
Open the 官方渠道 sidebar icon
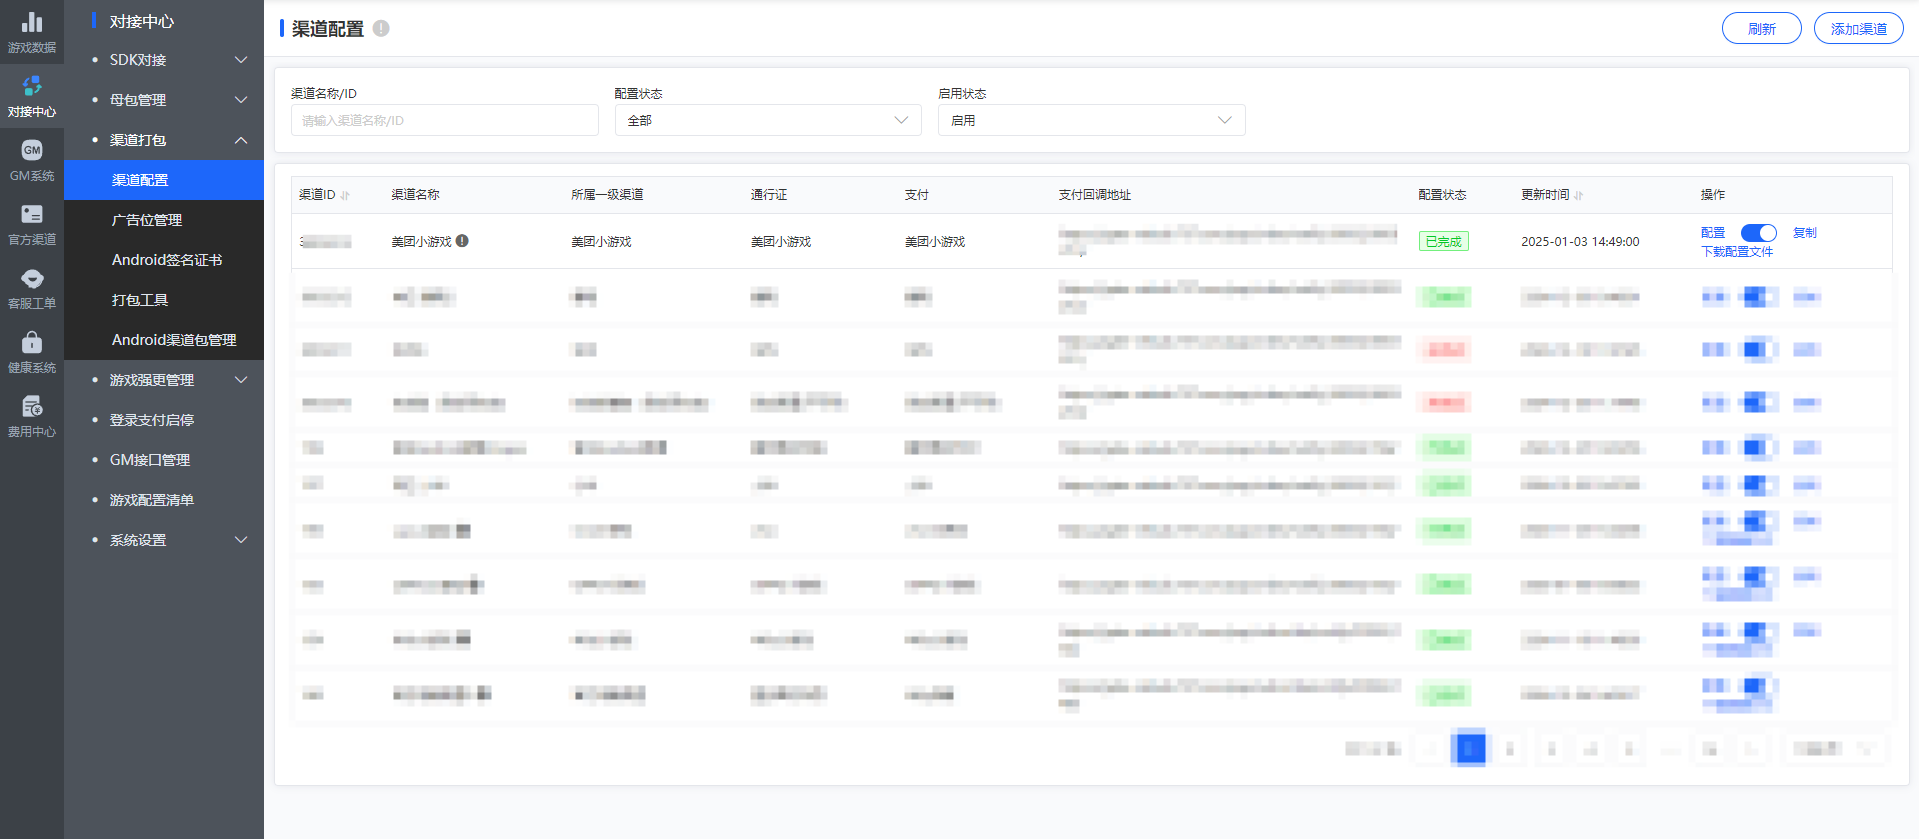[x=32, y=224]
